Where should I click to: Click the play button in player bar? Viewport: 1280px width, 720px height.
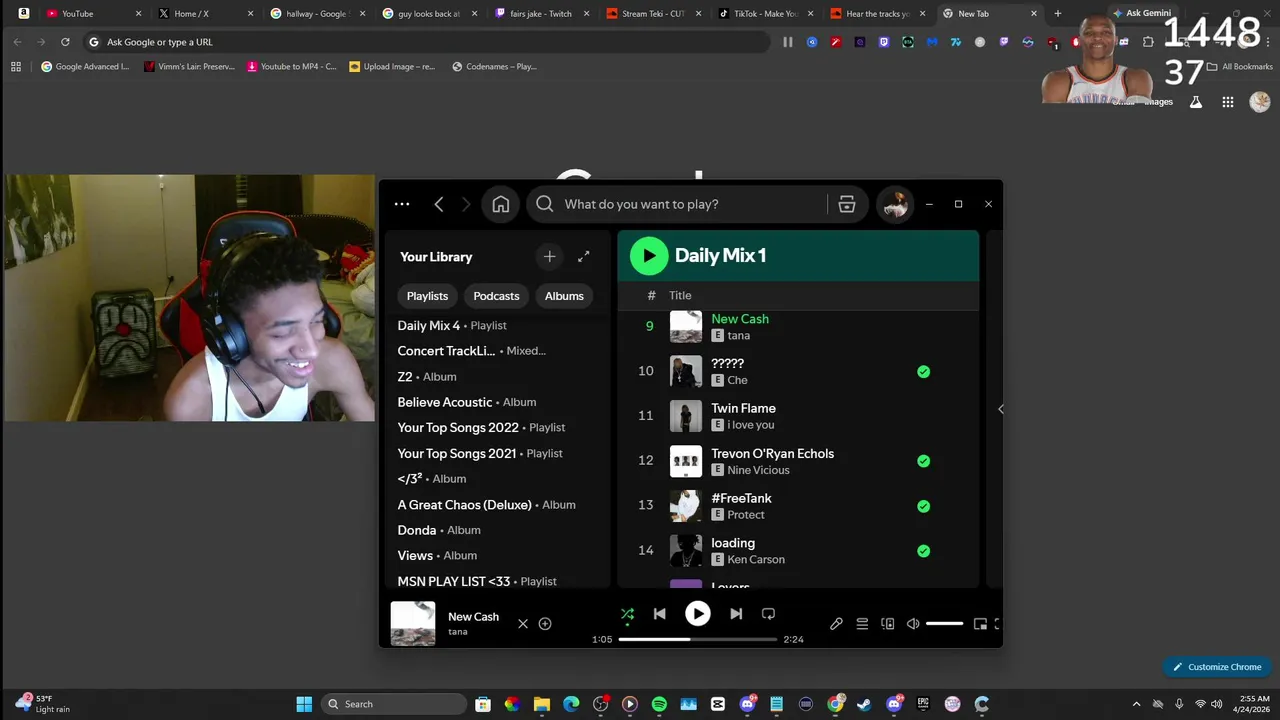pos(698,614)
